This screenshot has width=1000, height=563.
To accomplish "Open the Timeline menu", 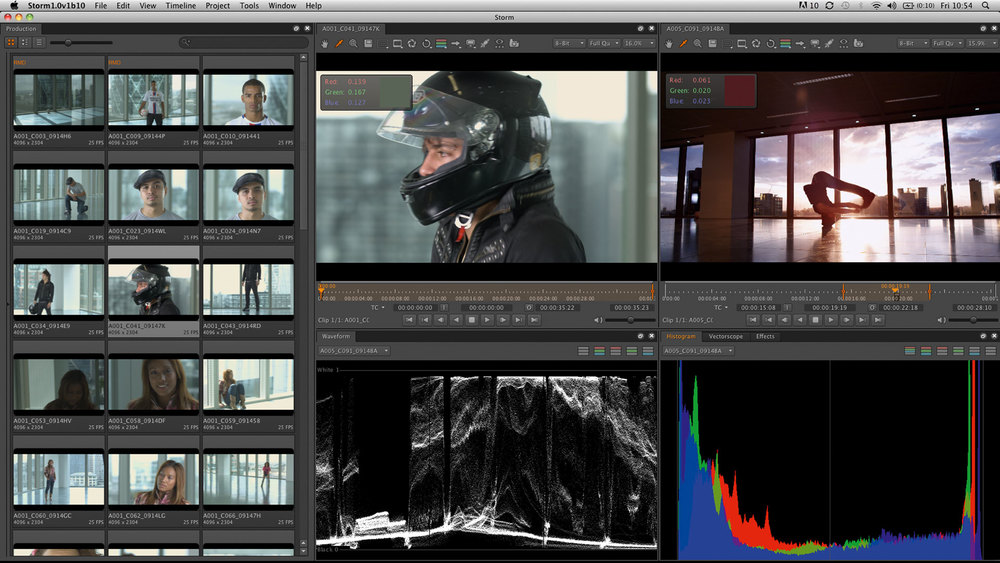I will pyautogui.click(x=181, y=6).
